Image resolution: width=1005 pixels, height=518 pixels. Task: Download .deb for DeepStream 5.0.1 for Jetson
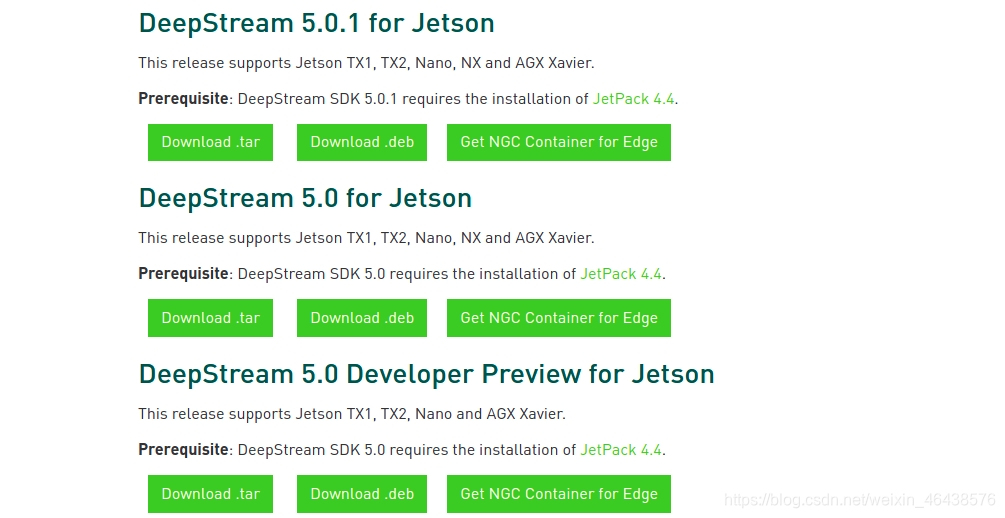point(361,142)
